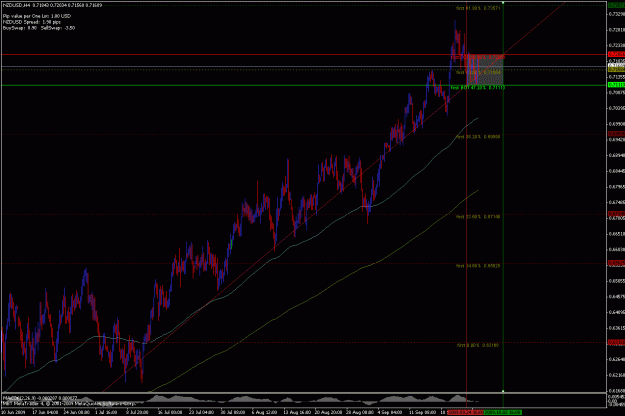Click the Fibonacci level label ending 0.69808
This screenshot has height=416, width=625.
pos(478,137)
